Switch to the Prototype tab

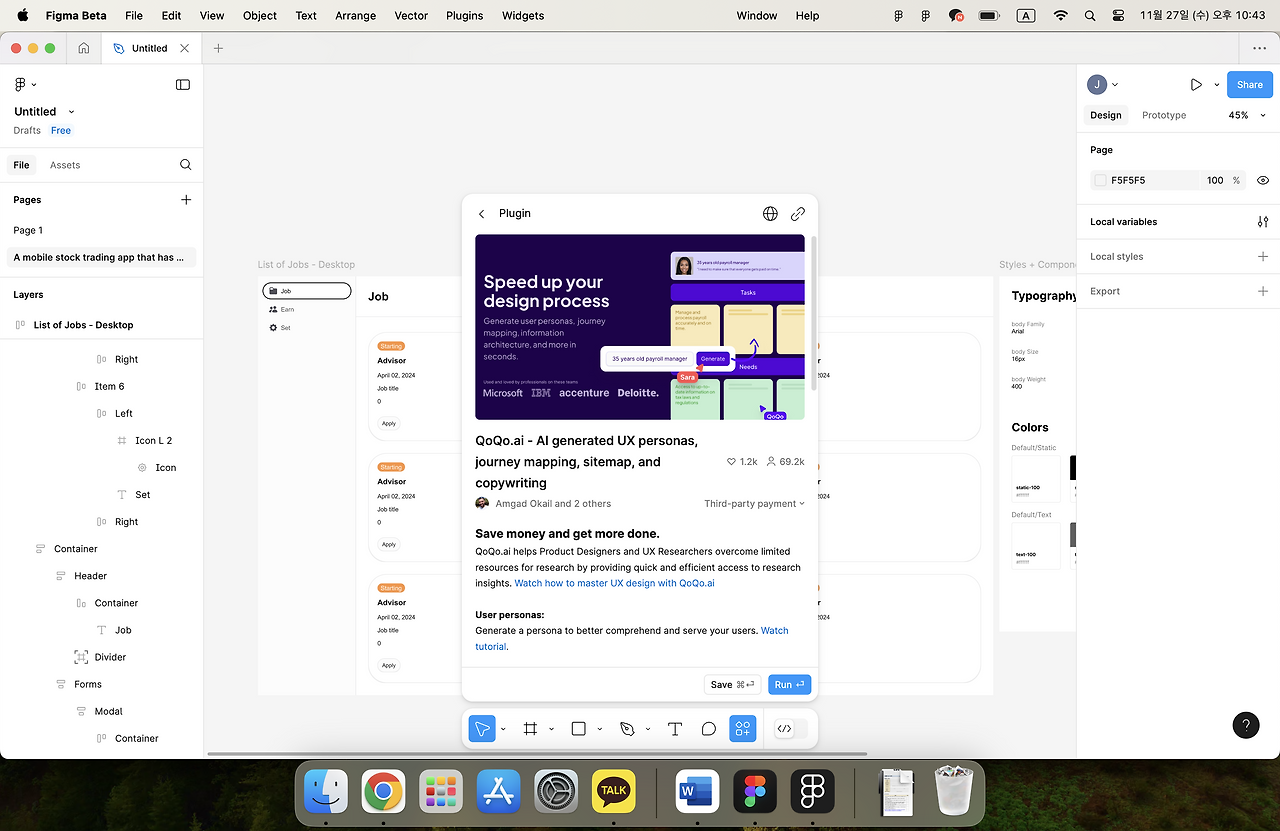(1164, 115)
